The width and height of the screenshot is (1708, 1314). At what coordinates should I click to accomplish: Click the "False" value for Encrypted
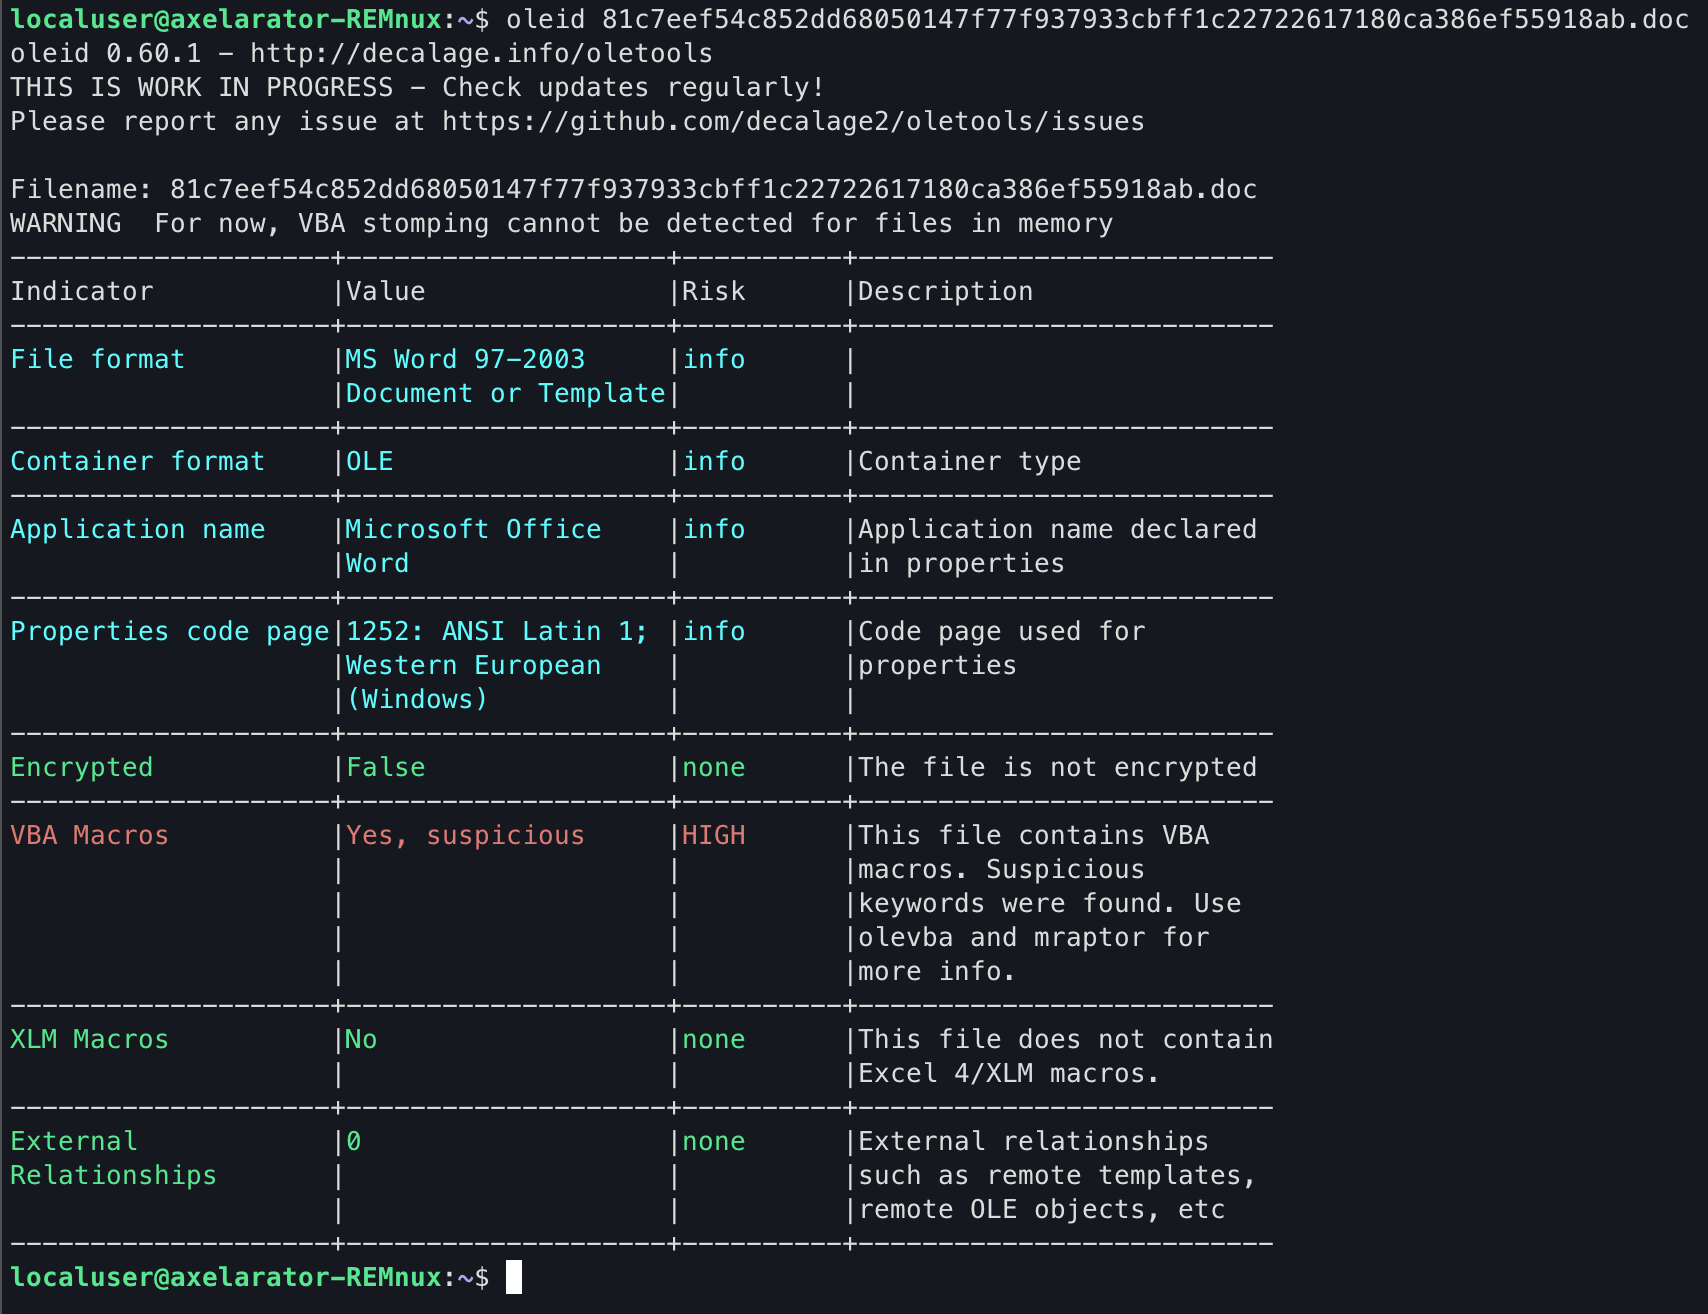click(x=386, y=767)
